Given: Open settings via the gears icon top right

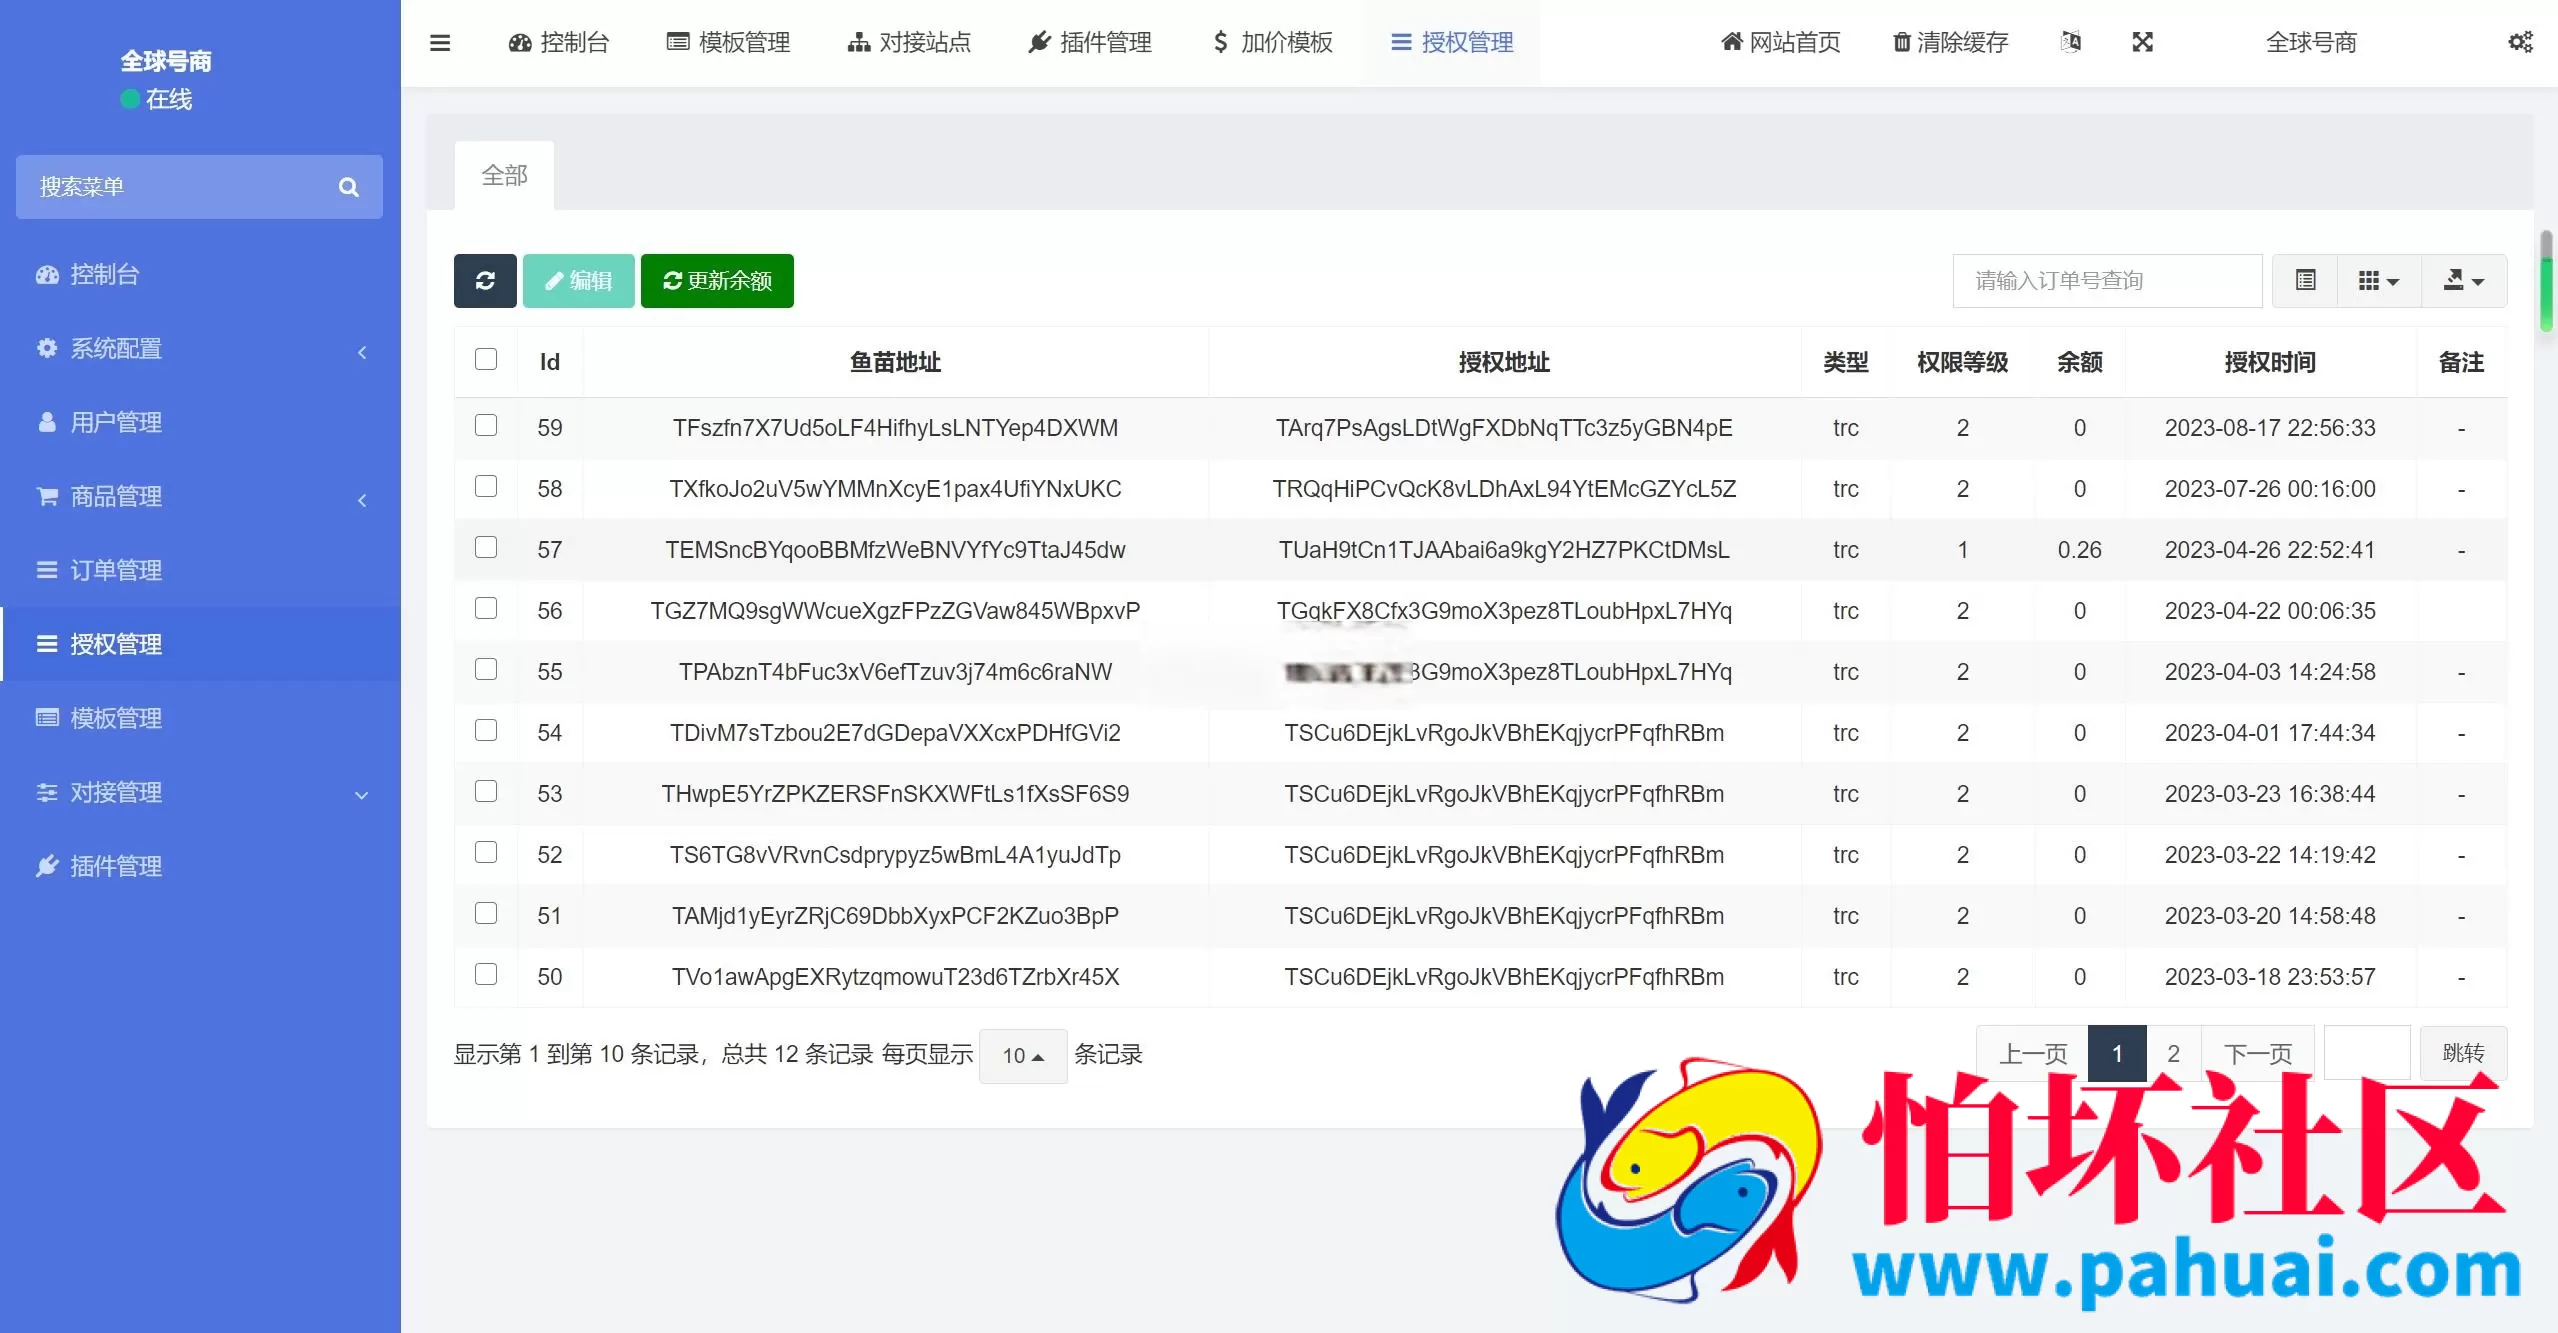Looking at the screenshot, I should [2522, 42].
